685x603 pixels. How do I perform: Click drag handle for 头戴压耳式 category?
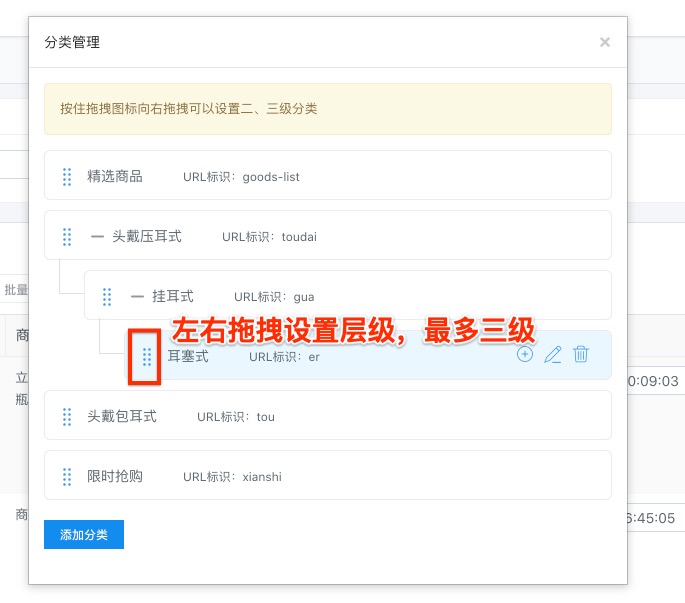67,237
